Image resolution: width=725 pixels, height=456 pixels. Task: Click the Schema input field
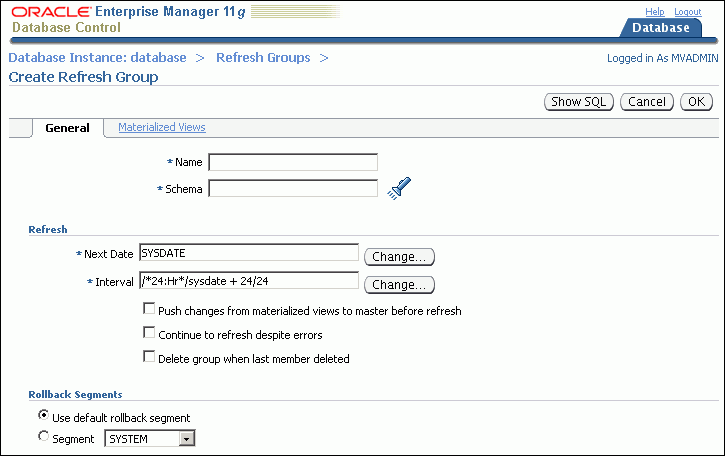click(293, 188)
